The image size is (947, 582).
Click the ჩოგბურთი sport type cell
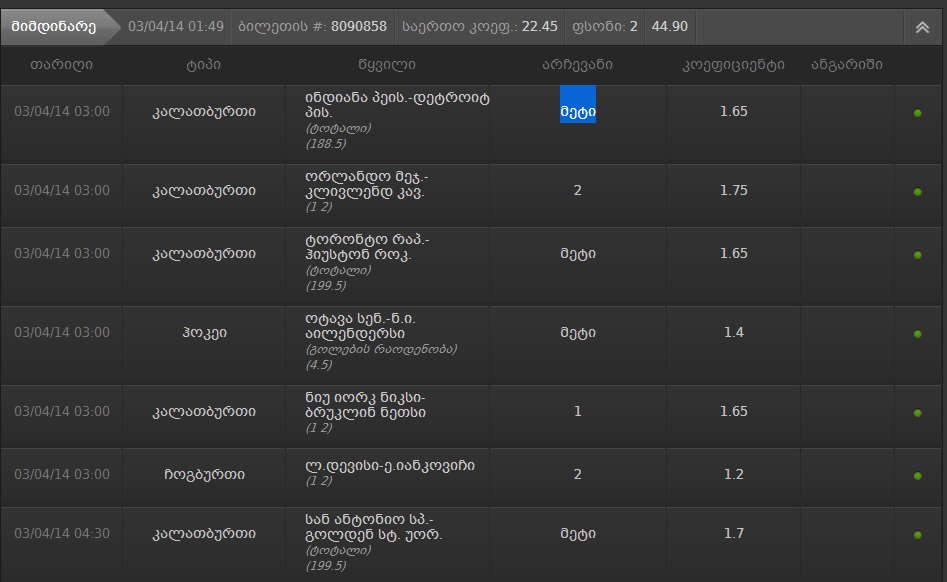tap(204, 475)
